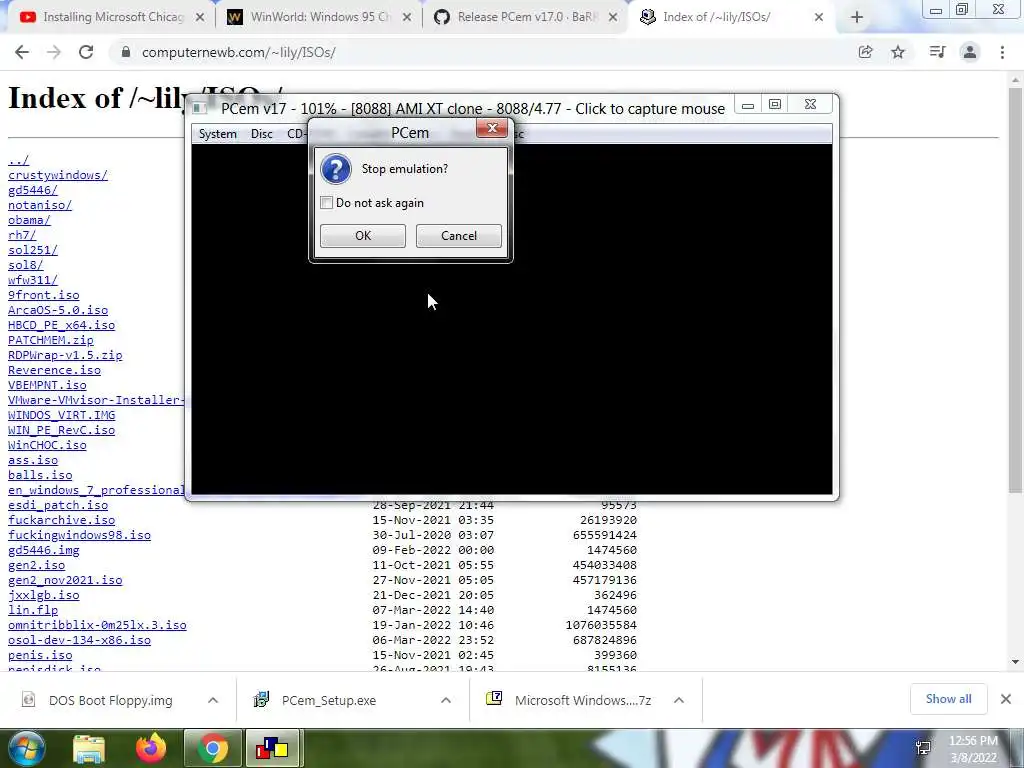Open the PCem_Setup.exe downloaded file
This screenshot has height=768, width=1024.
(x=328, y=700)
